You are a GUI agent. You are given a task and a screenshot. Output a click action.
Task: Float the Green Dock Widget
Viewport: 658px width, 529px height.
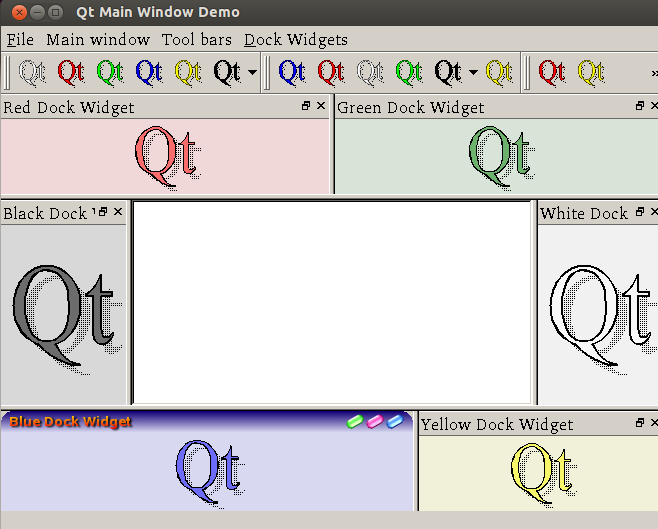640,106
